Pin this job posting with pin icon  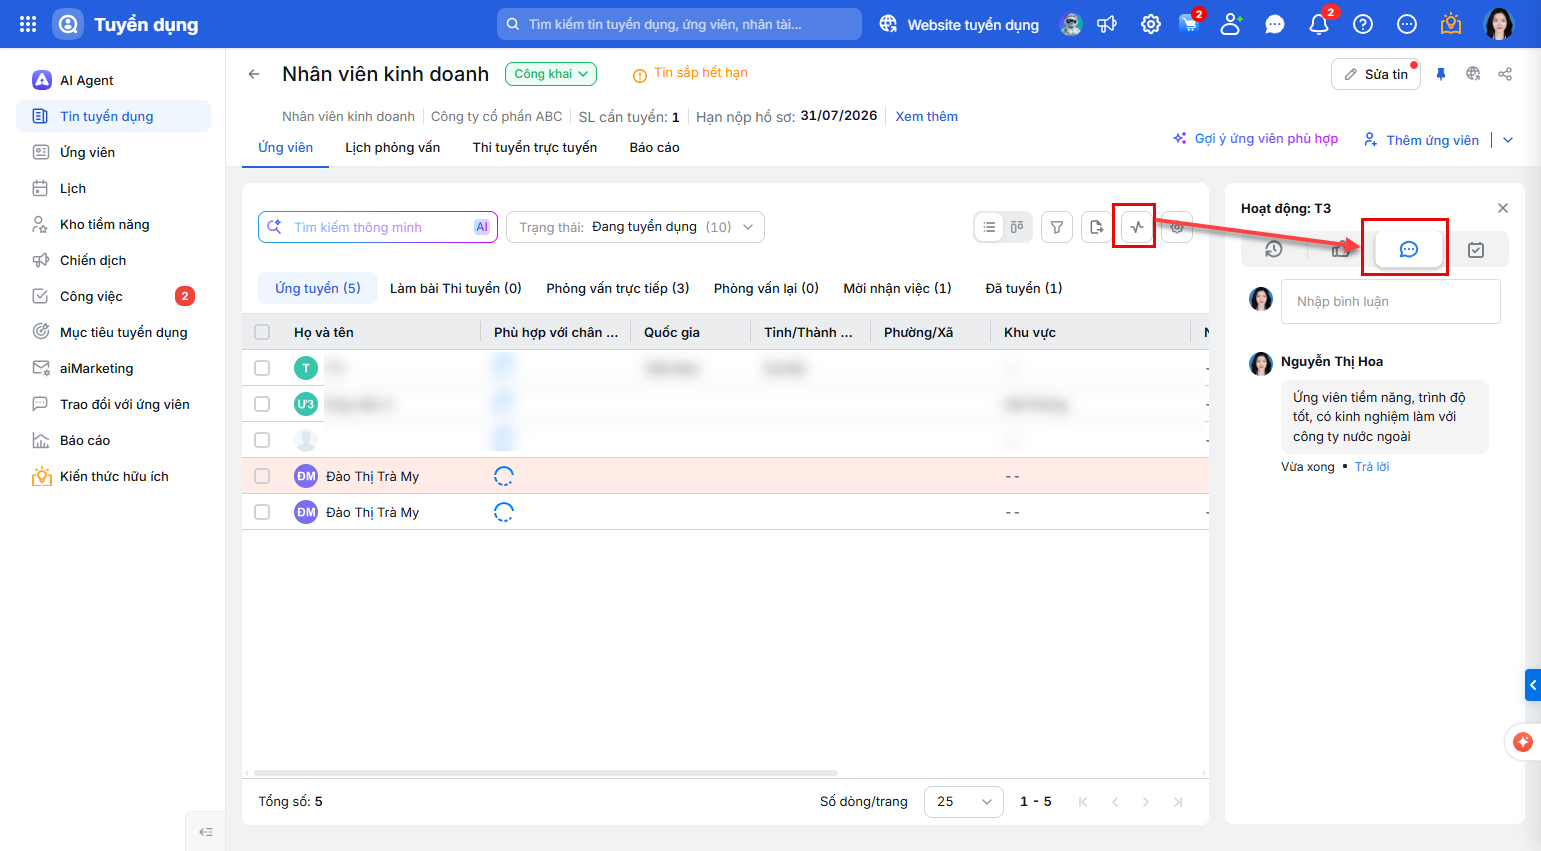pos(1441,74)
